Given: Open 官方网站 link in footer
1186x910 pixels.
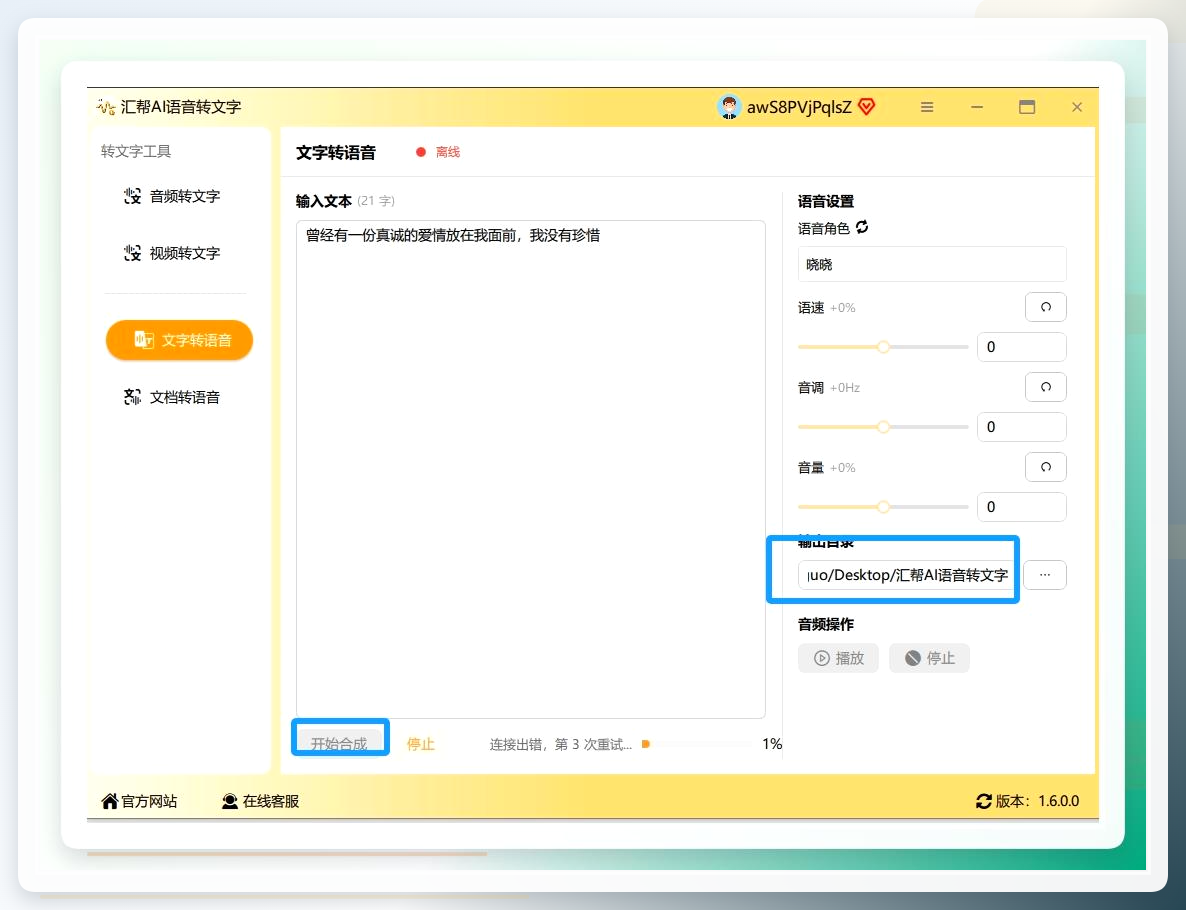Looking at the screenshot, I should coord(139,801).
